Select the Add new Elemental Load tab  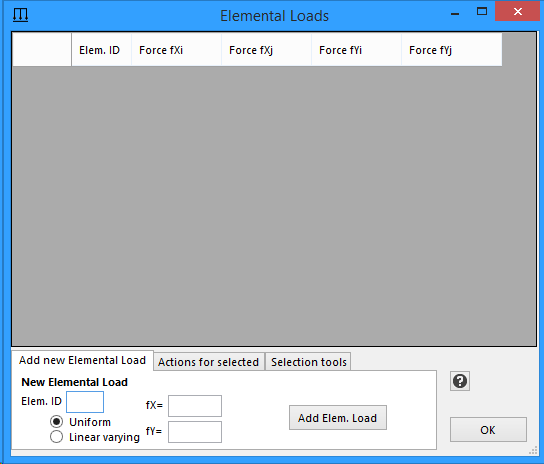click(82, 360)
